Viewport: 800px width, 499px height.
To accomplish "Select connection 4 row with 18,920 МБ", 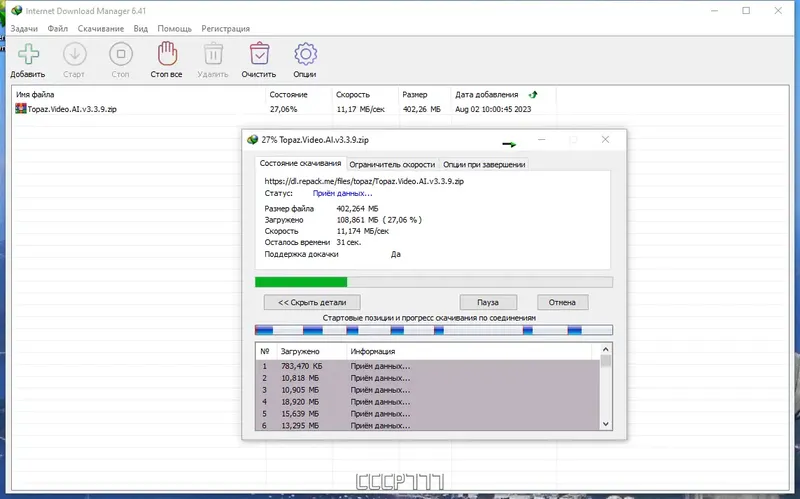I will (428, 402).
